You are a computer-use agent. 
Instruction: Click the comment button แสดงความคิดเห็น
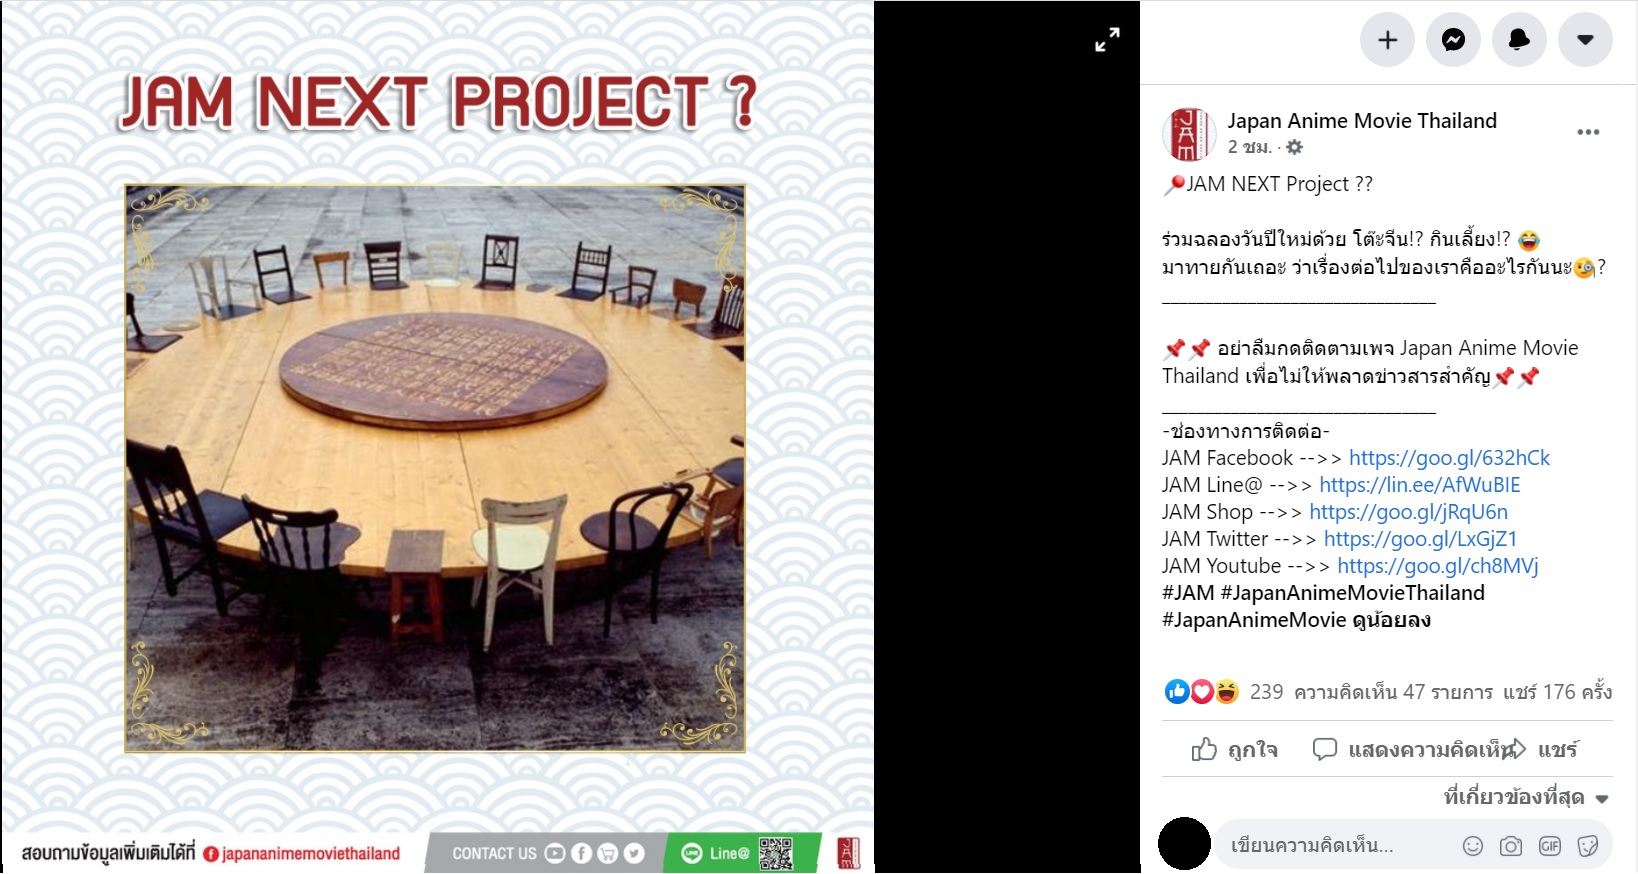1411,749
